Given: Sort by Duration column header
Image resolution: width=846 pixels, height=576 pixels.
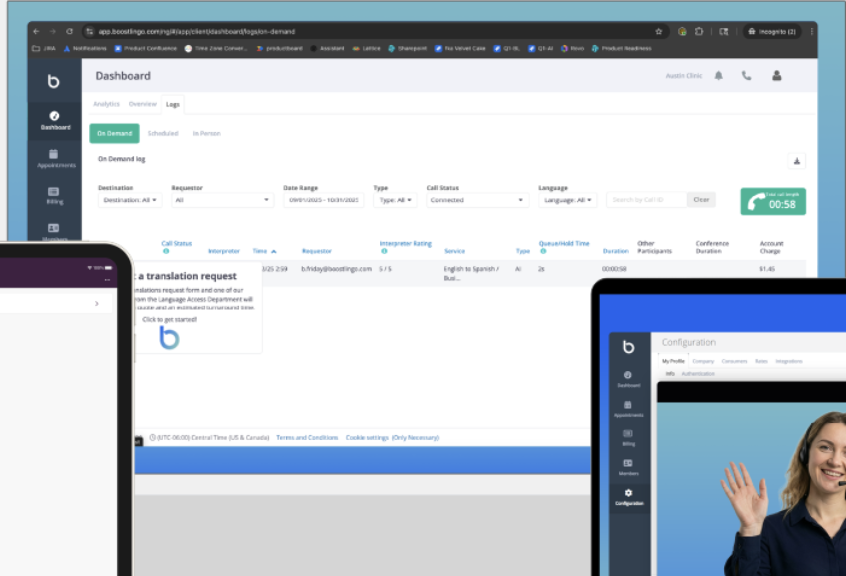Looking at the screenshot, I should pyautogui.click(x=616, y=251).
